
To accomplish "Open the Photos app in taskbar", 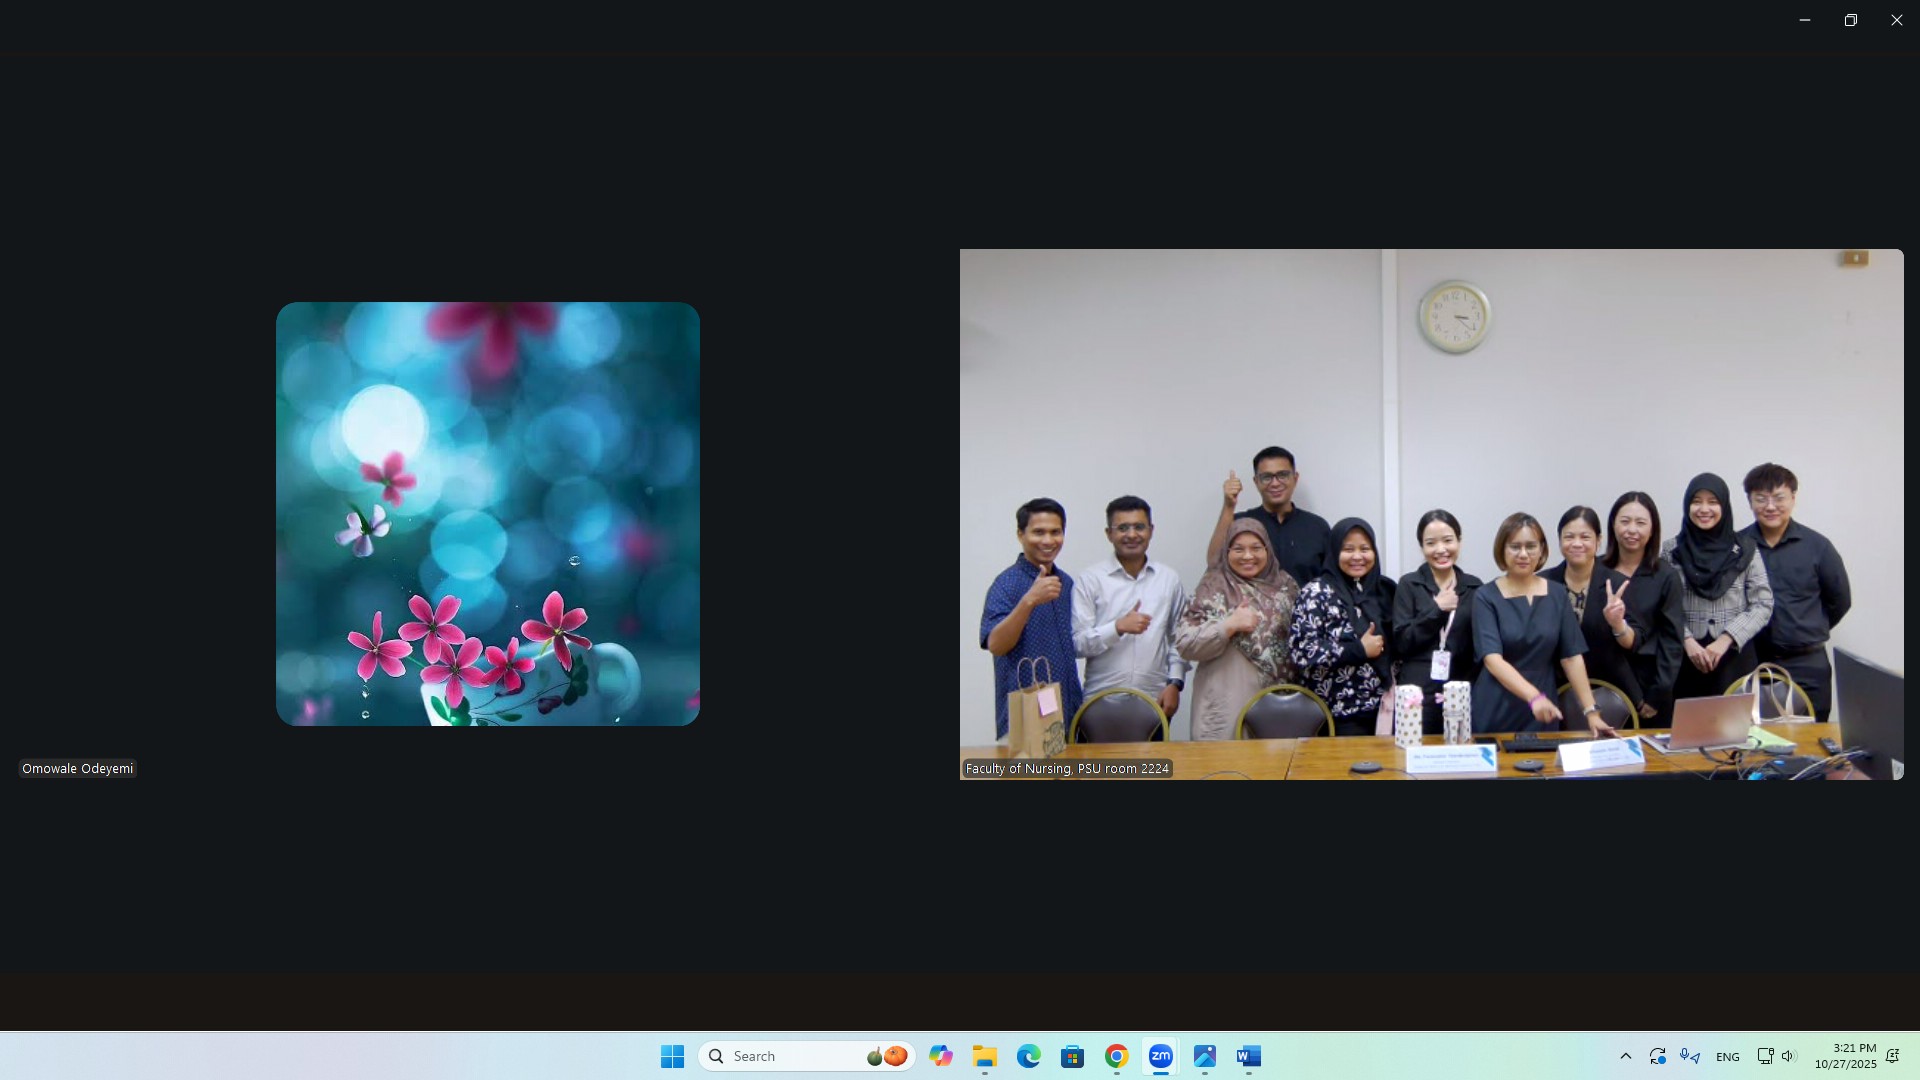I will click(1204, 1056).
